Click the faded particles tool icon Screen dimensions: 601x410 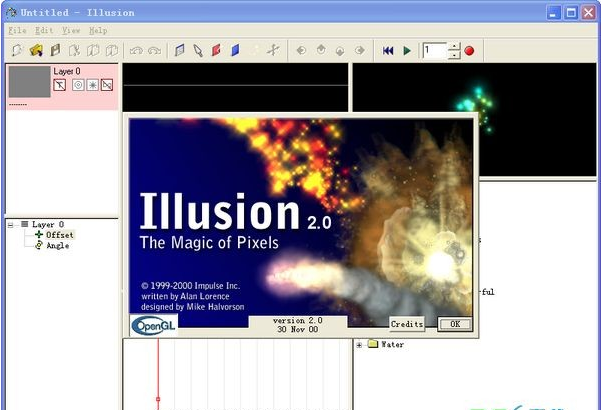(x=254, y=50)
